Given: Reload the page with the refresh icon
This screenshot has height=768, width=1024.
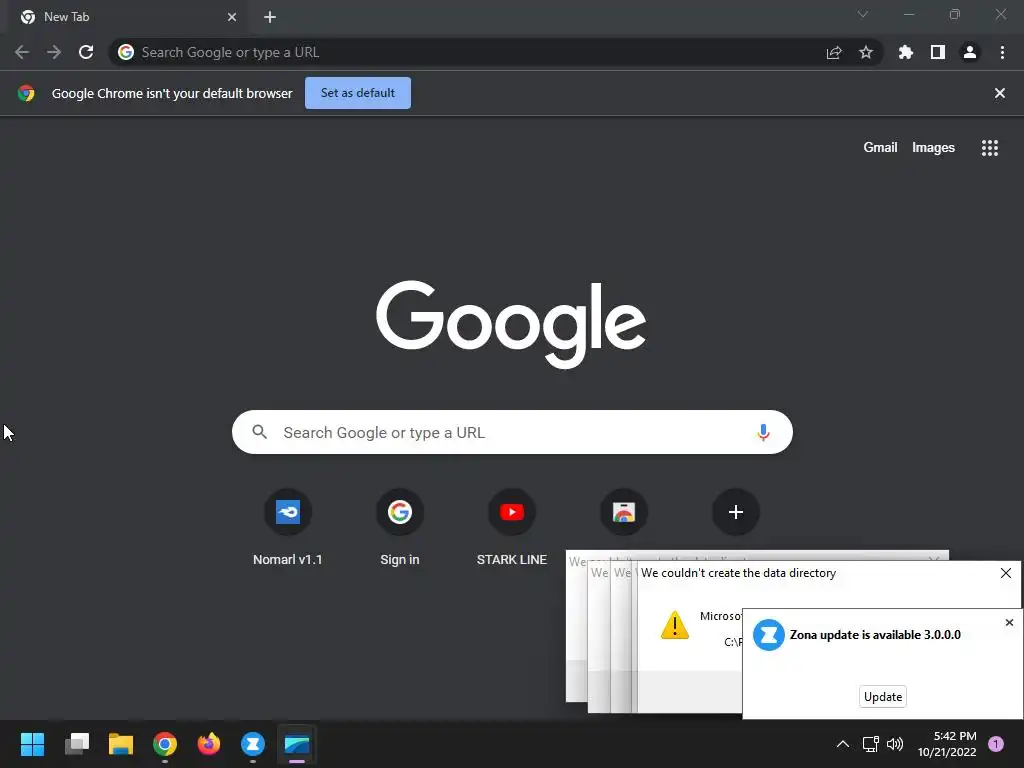Looking at the screenshot, I should coord(86,52).
